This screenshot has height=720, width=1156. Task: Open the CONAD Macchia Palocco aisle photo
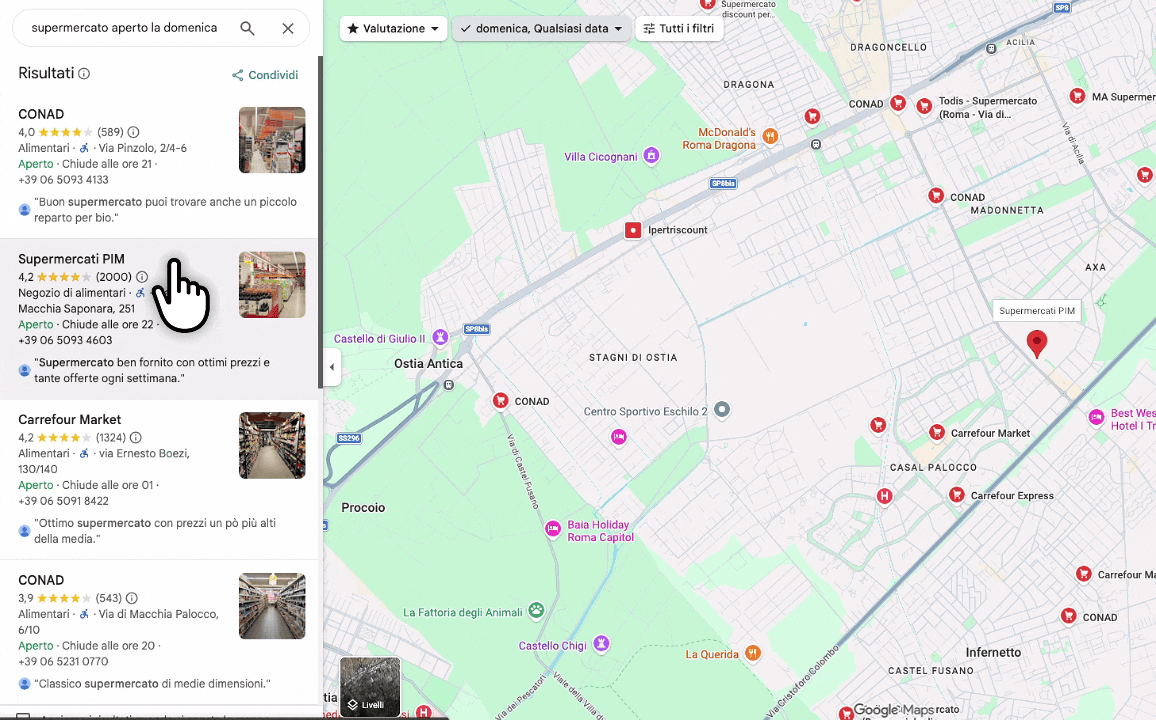click(x=272, y=606)
